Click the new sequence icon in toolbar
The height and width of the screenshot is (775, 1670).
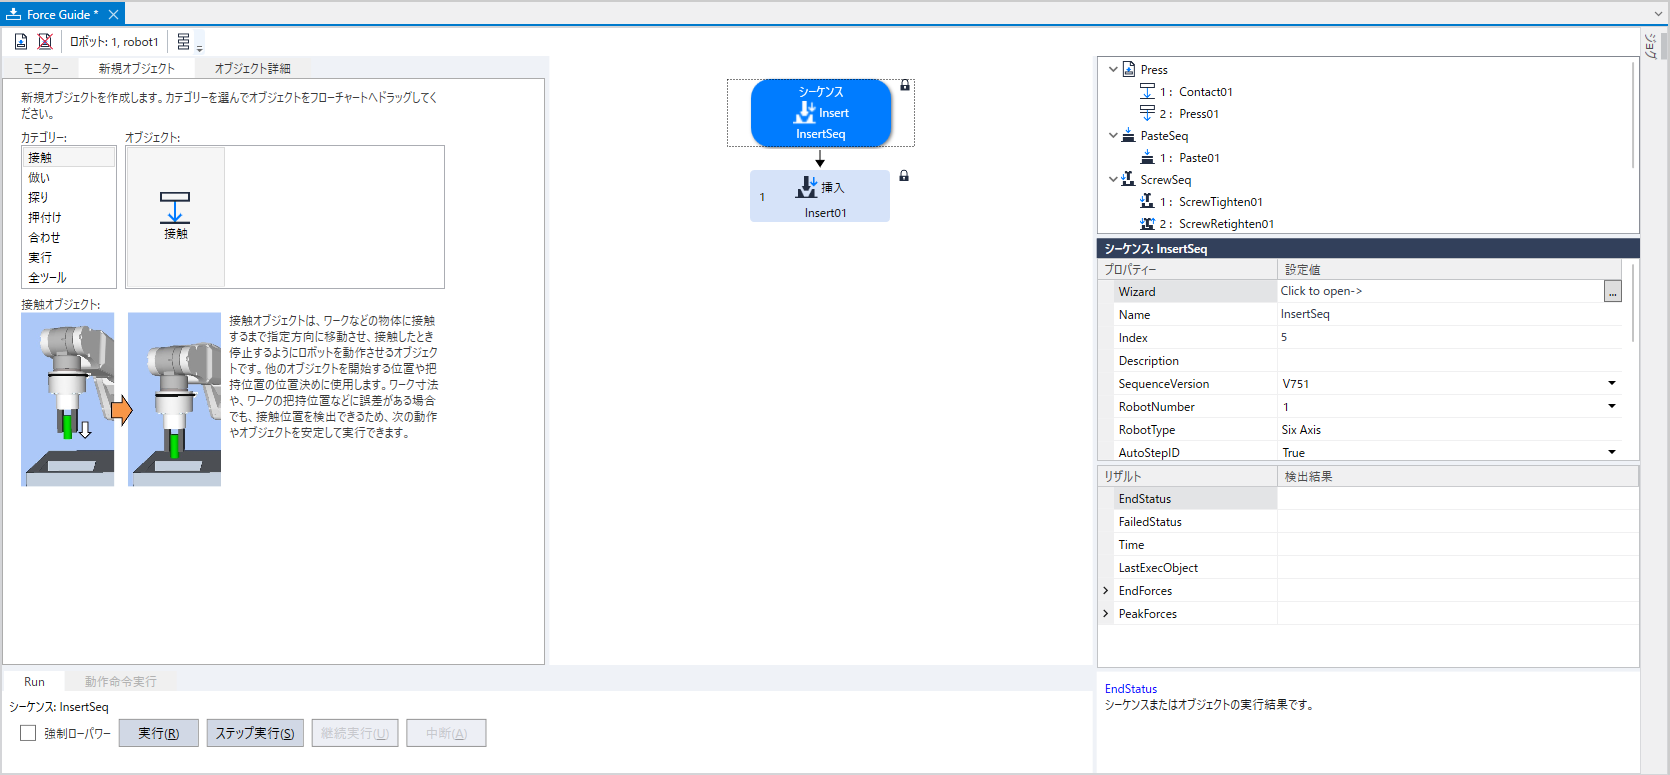[x=21, y=41]
